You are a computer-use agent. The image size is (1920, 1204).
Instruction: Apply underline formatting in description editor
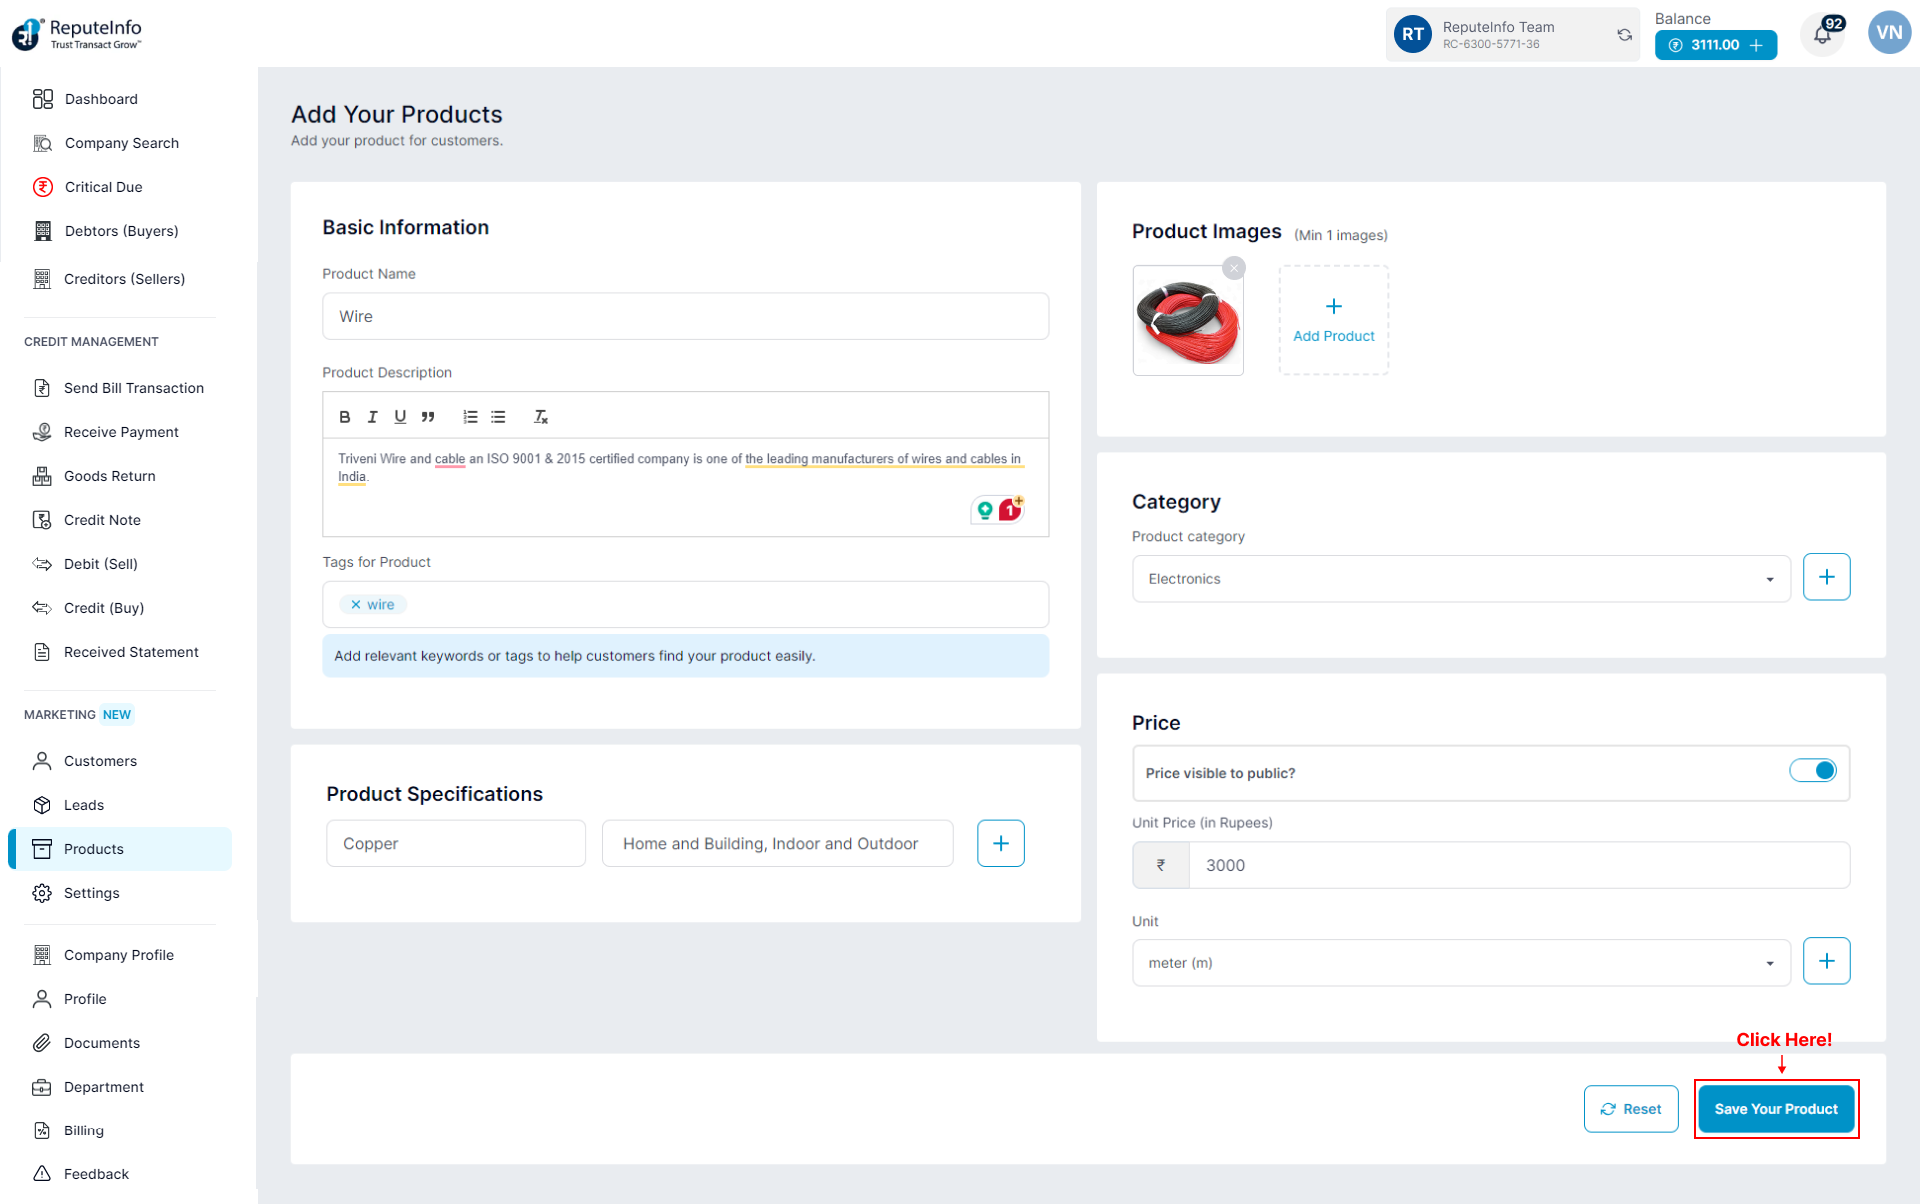pyautogui.click(x=400, y=417)
